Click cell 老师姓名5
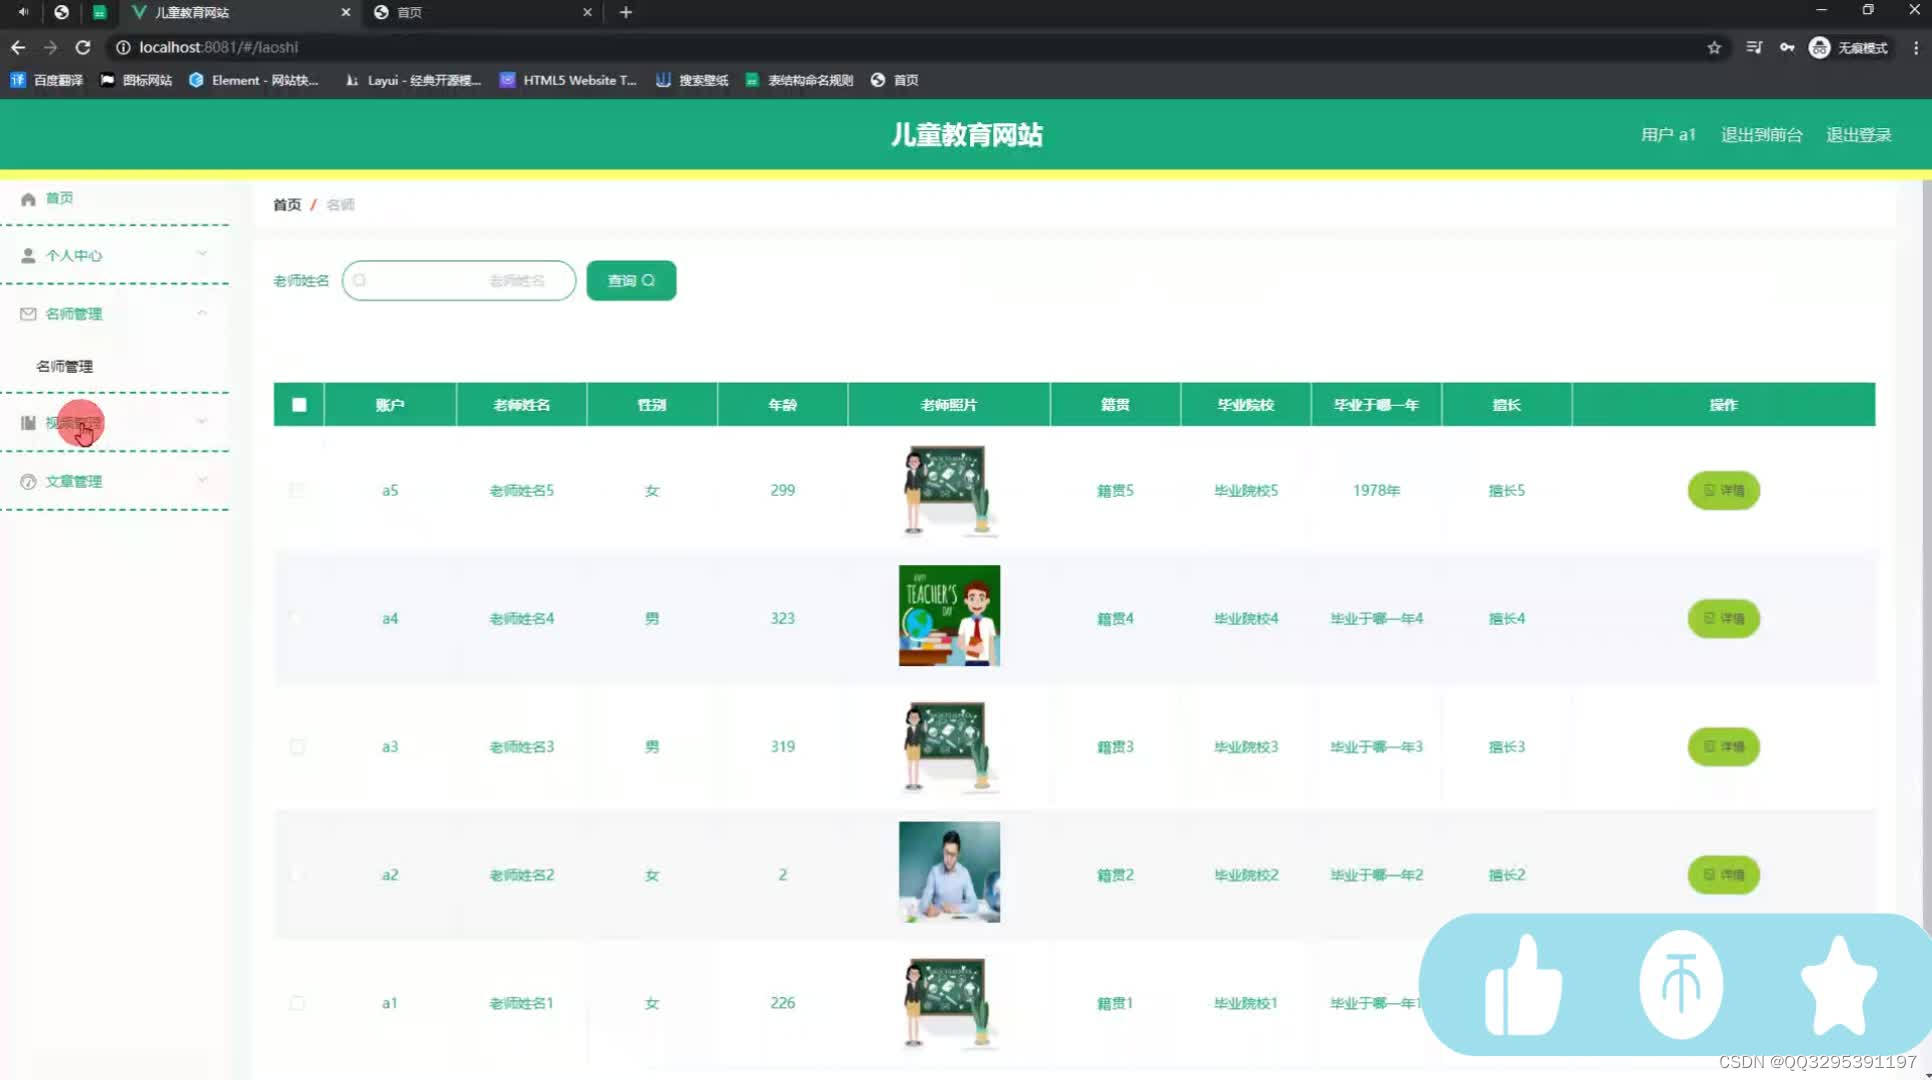Viewport: 1932px width, 1080px height. point(521,490)
